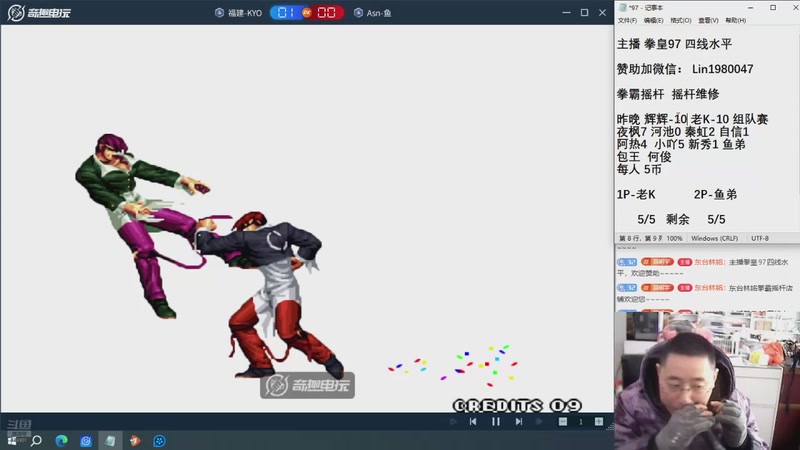Click the line '拳霸摇杆 摇杆维修' in Notepad
The image size is (800, 450).
pyautogui.click(x=668, y=94)
